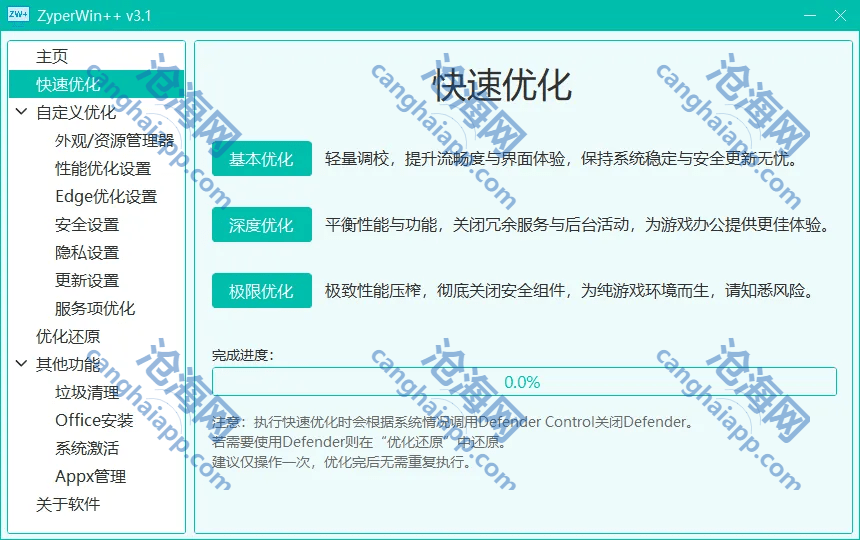Open 隐私设置 page
860x540 pixels.
tap(87, 253)
